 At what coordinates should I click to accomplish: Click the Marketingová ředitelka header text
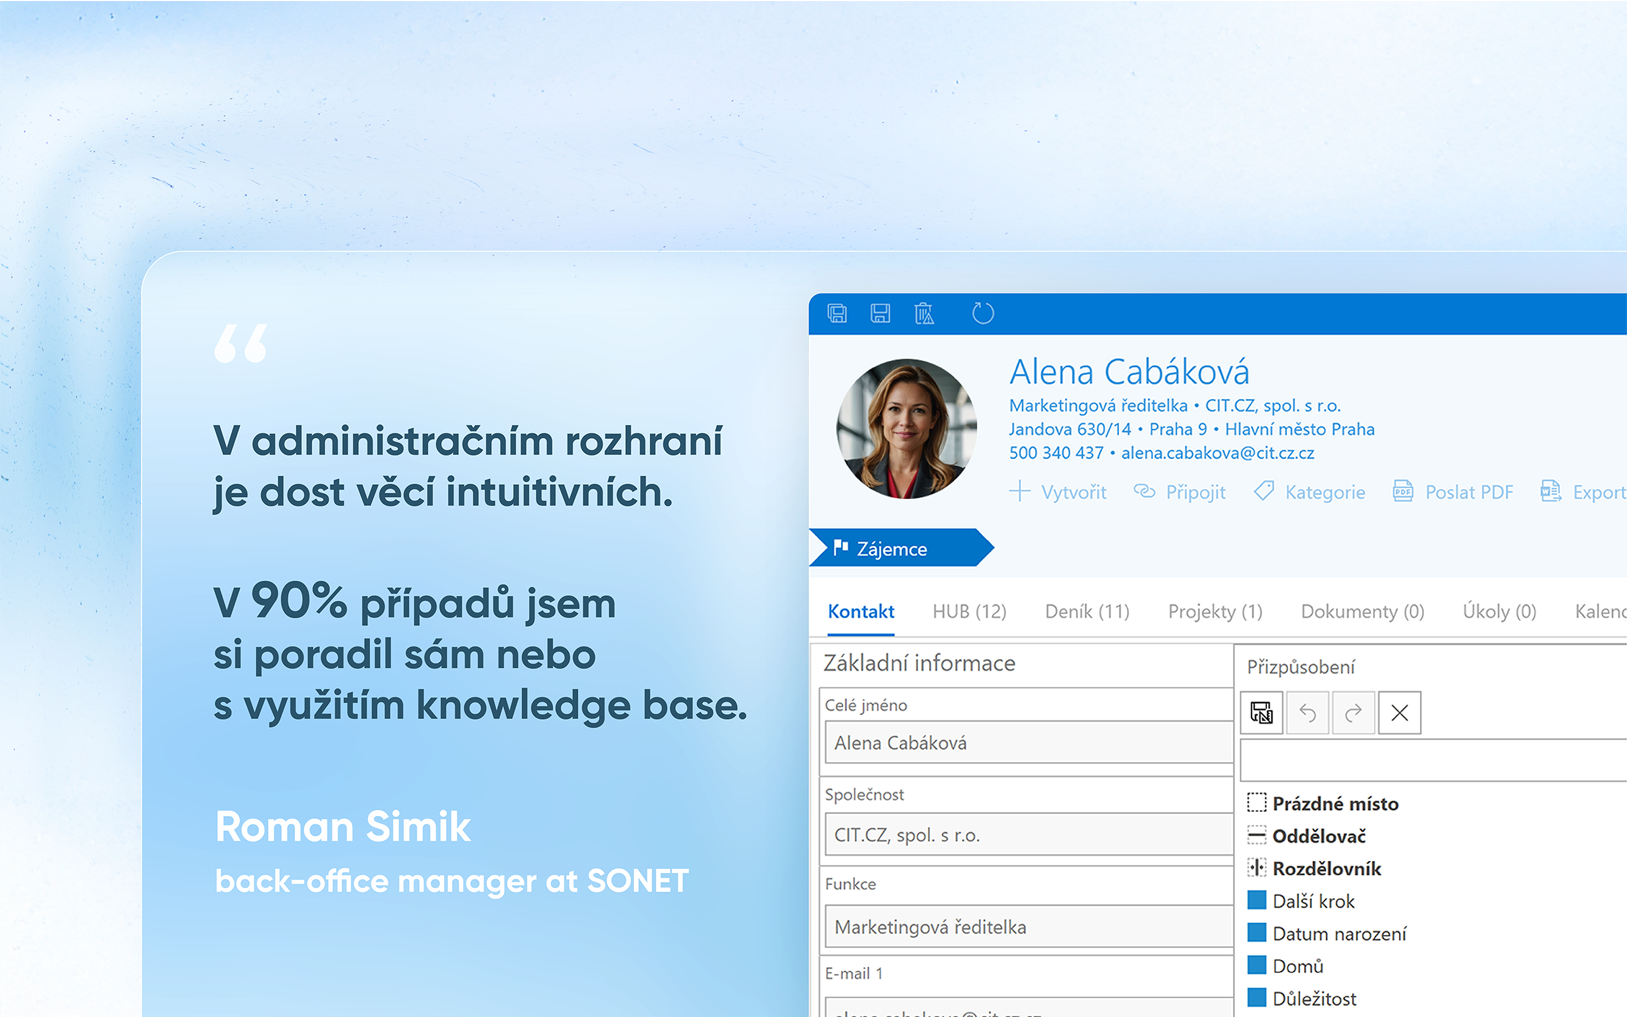[1098, 405]
